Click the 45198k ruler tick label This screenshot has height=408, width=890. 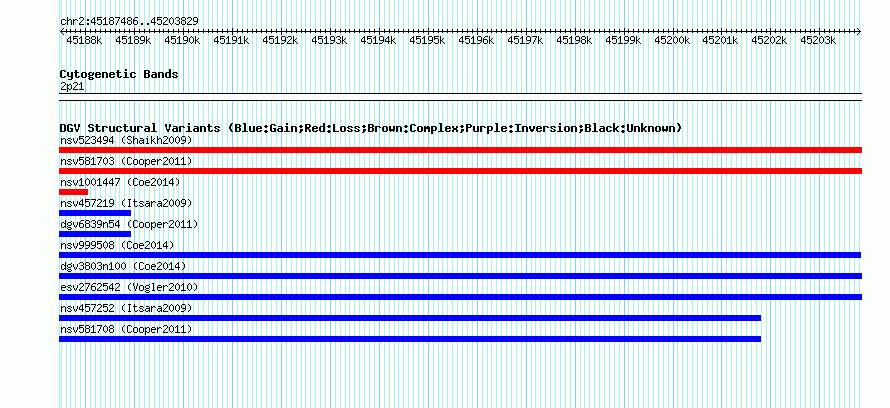[574, 40]
